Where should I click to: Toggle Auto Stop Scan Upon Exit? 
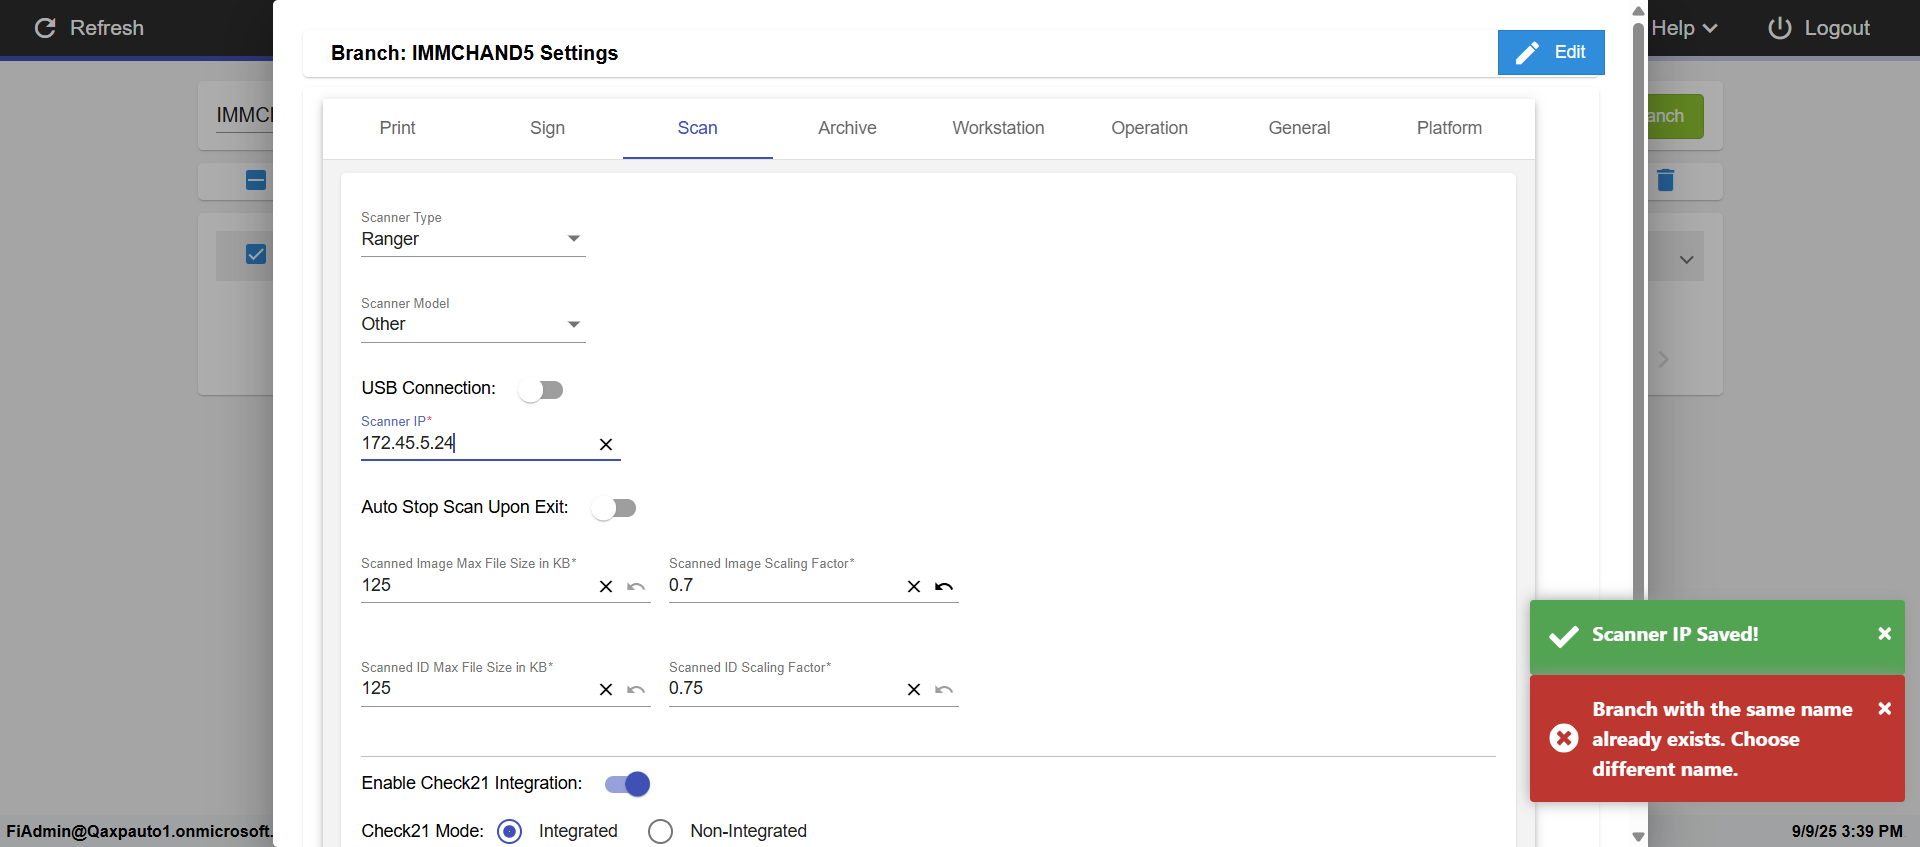click(614, 508)
